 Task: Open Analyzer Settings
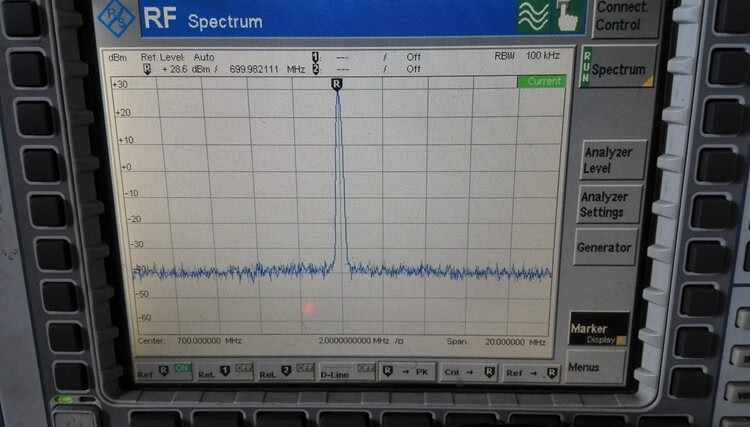click(609, 204)
